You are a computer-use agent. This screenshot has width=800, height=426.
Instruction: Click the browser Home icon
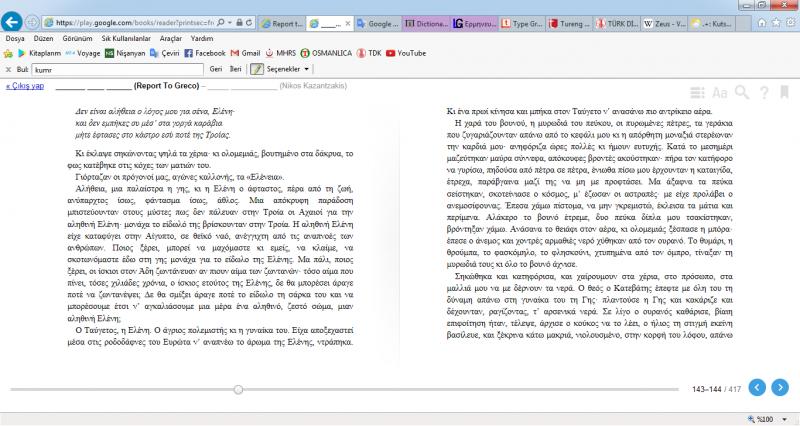(x=762, y=23)
